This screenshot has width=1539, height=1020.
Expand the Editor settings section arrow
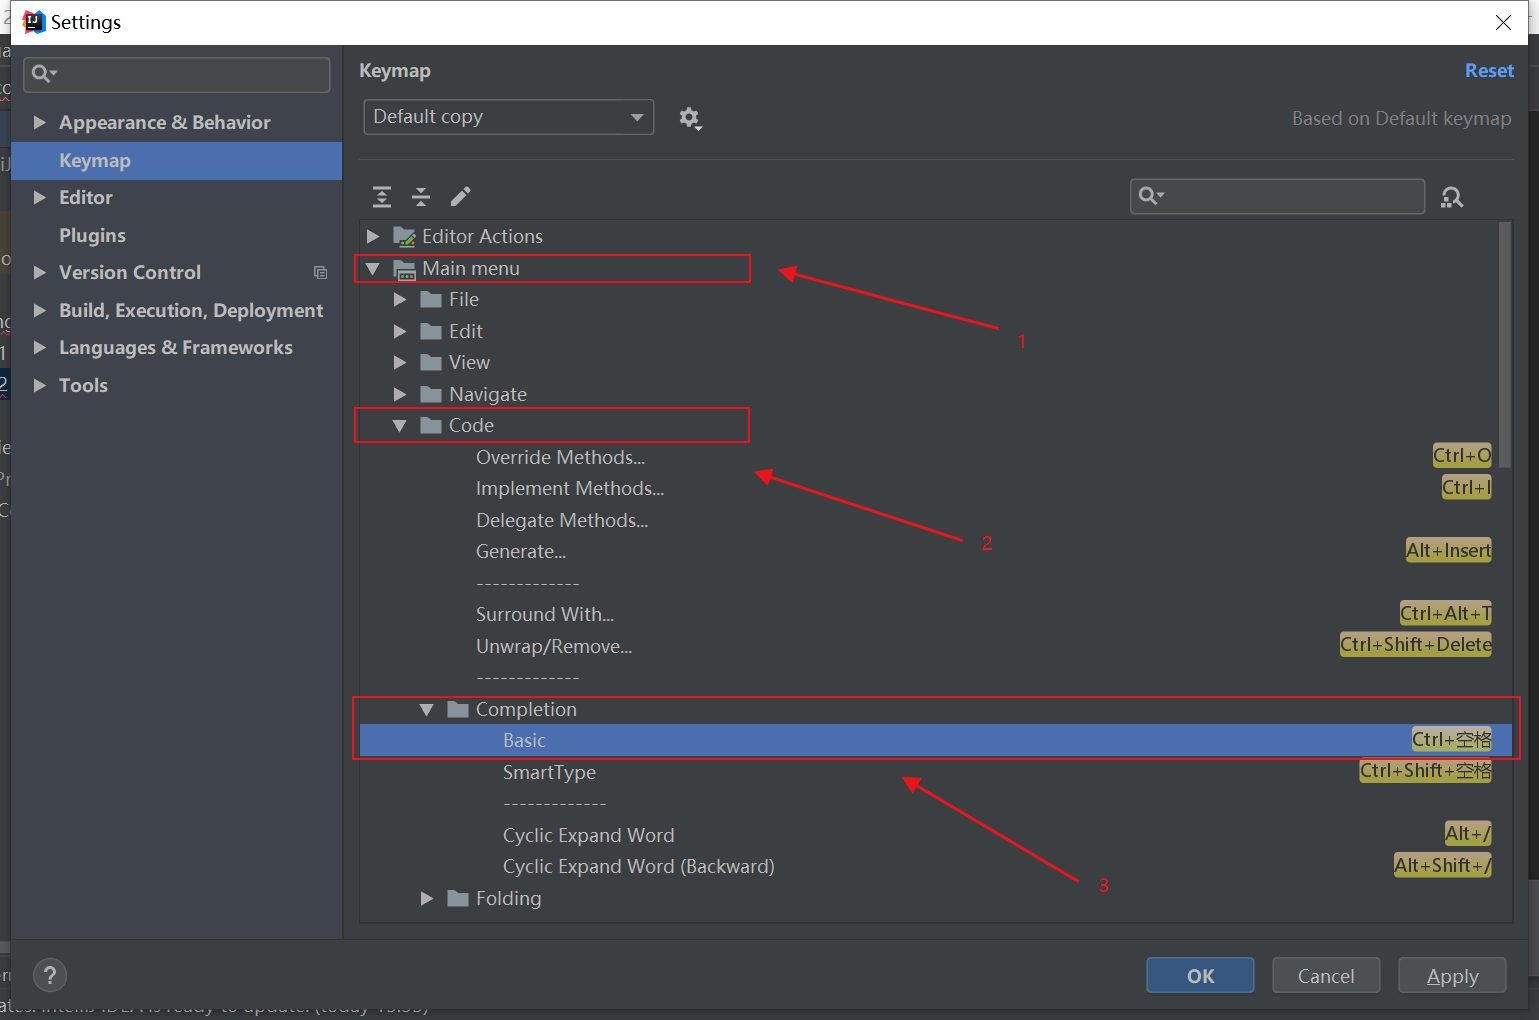[40, 197]
